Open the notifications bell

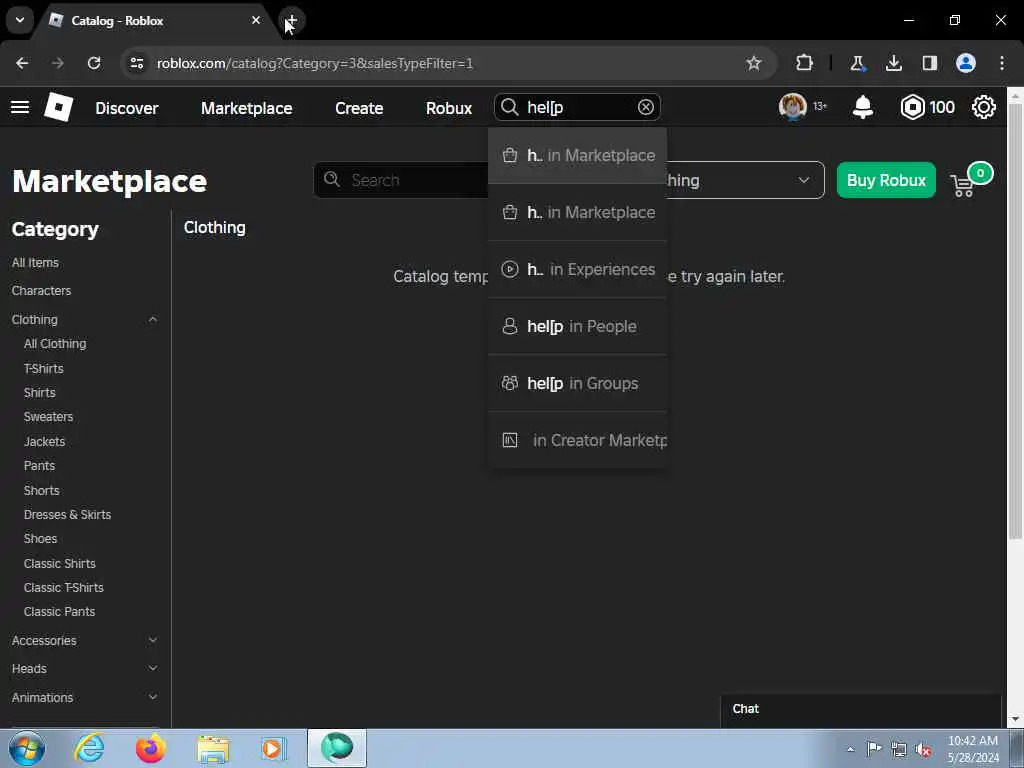[x=863, y=107]
